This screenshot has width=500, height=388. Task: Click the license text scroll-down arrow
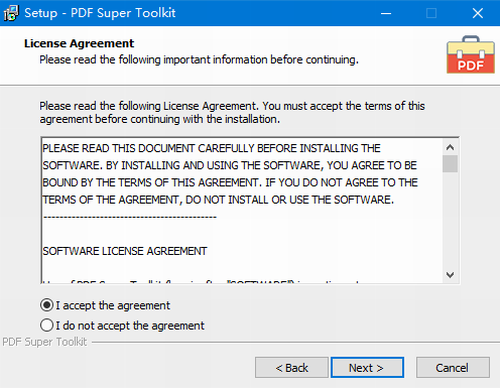(x=450, y=275)
